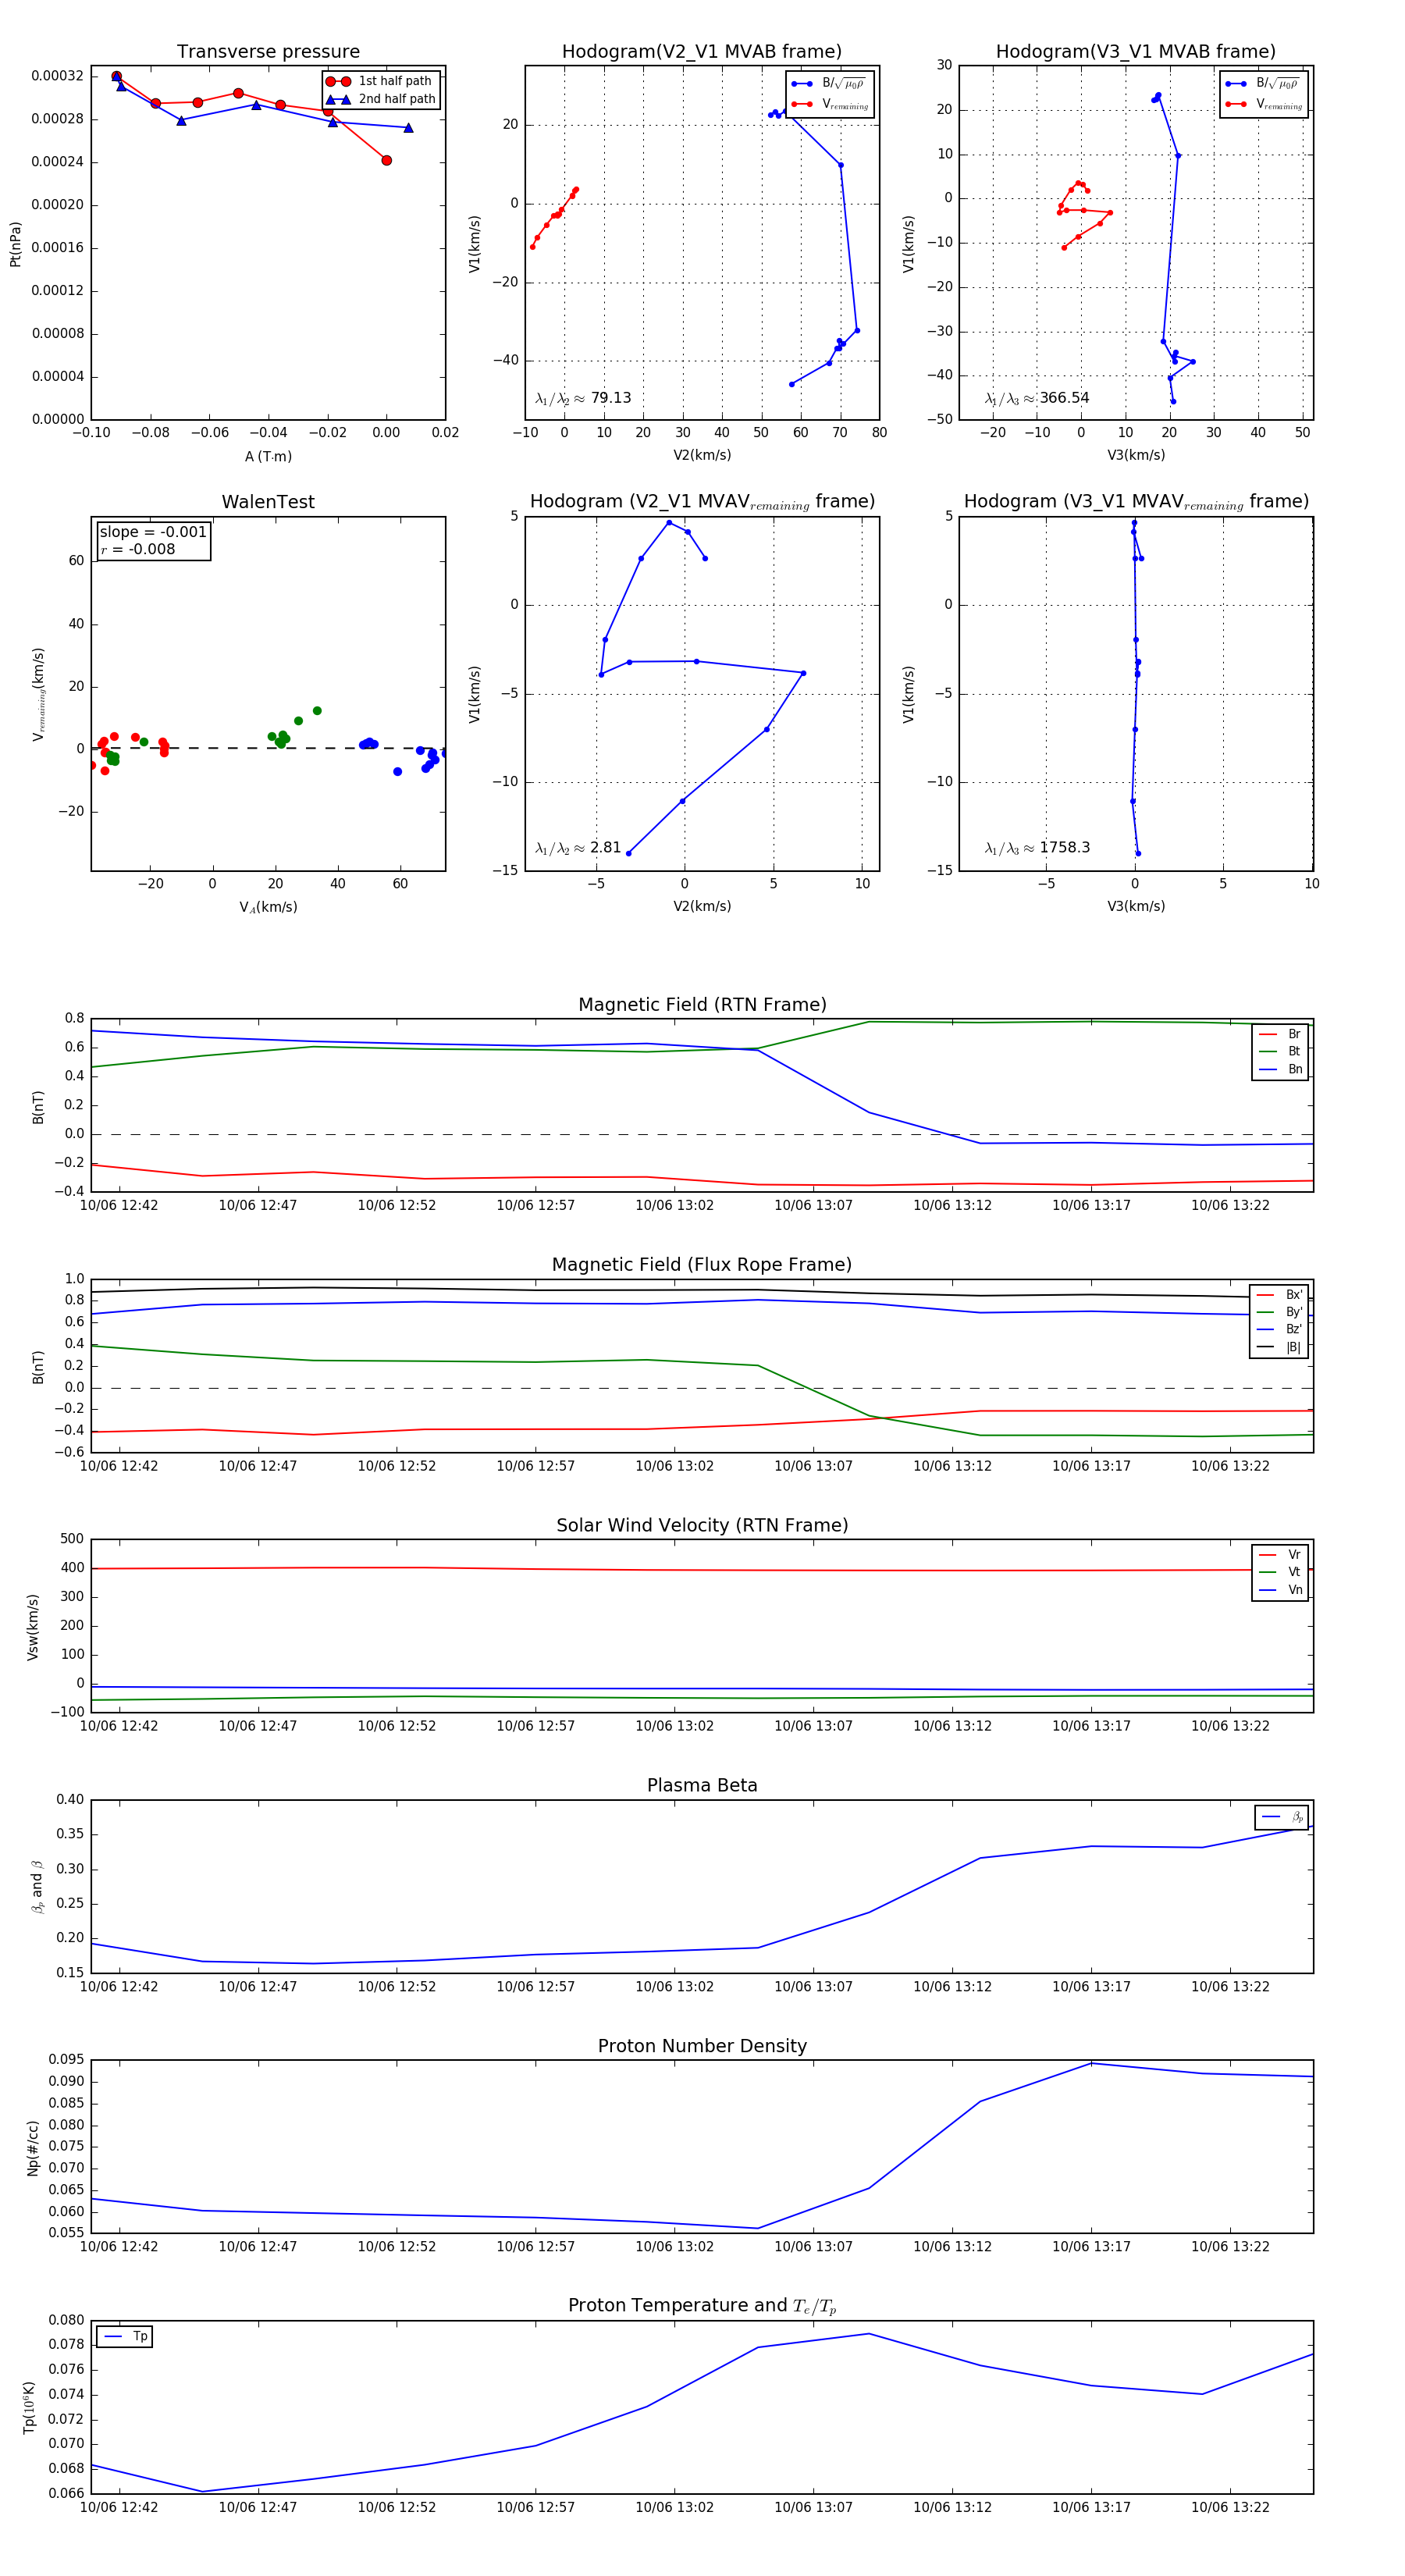This screenshot has height=2576, width=1405.
Task: Click the 'V_A(km/s)' x-axis label in WalenTest
Action: point(268,907)
